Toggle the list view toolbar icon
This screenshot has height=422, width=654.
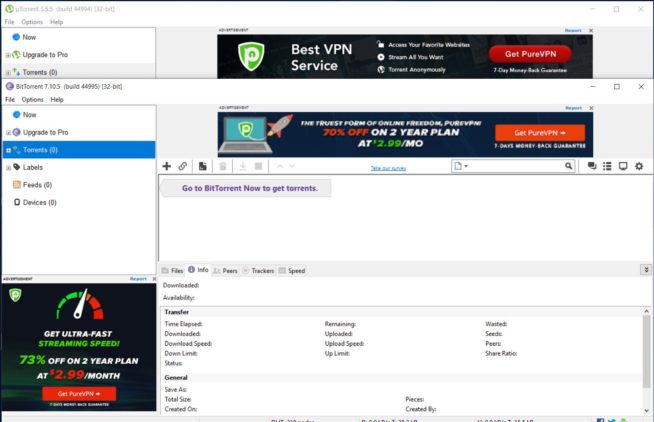click(607, 166)
